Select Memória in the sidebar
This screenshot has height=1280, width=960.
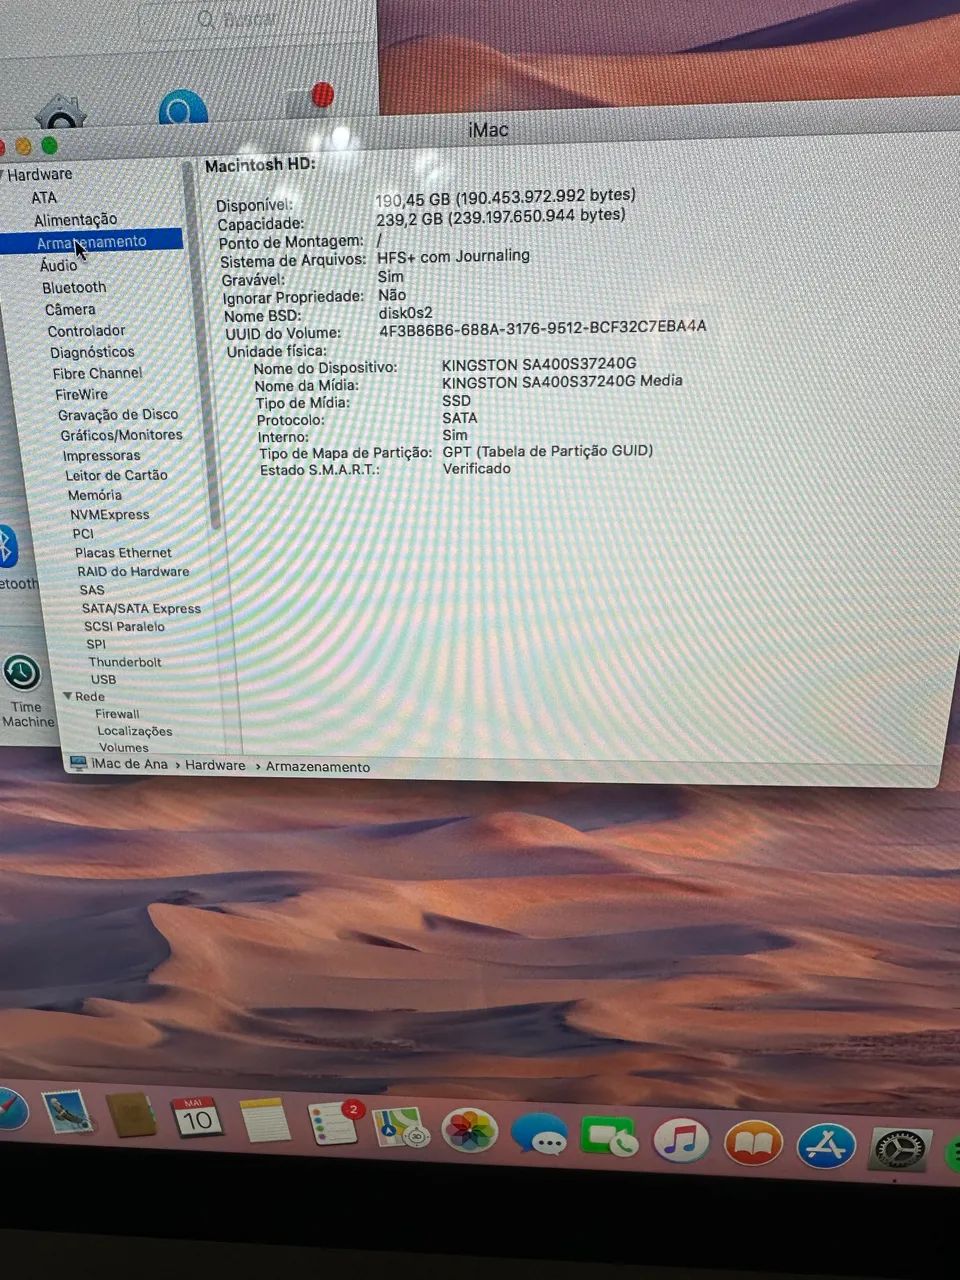pyautogui.click(x=95, y=495)
